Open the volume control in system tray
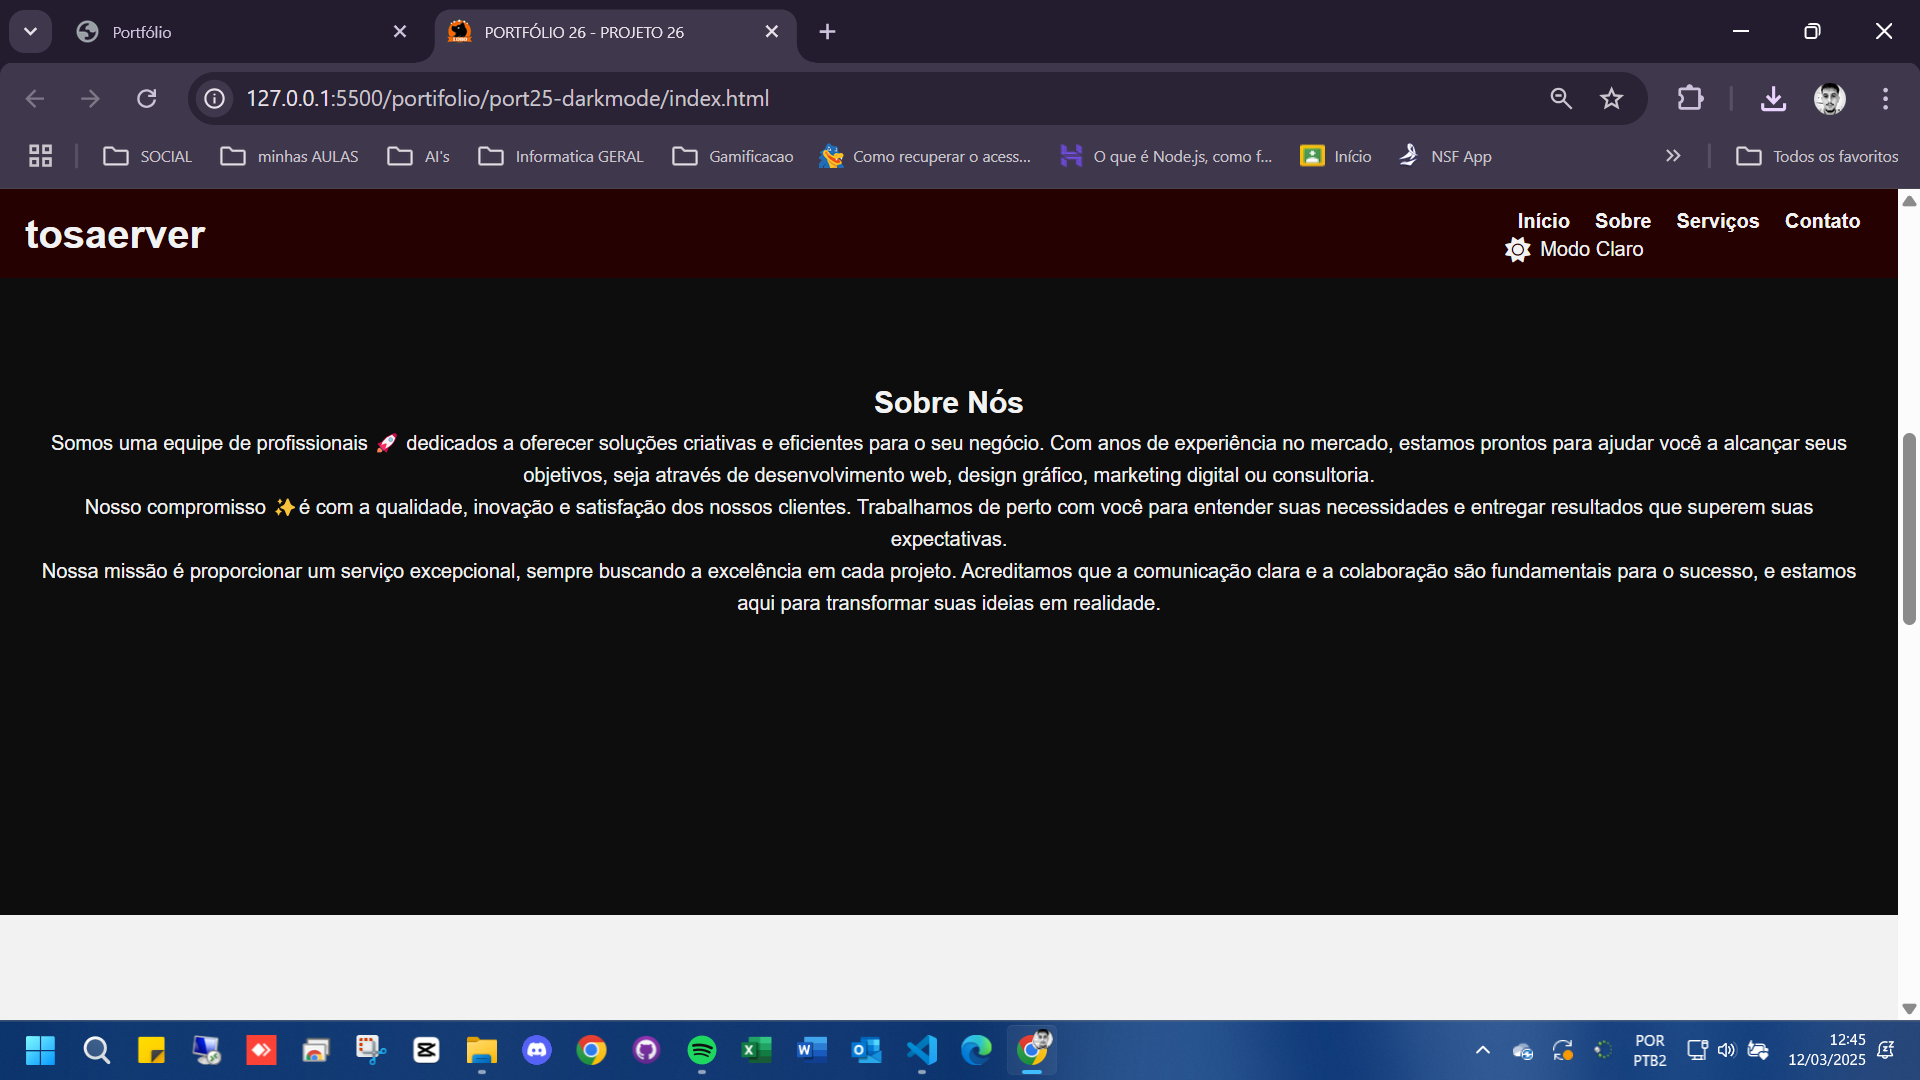This screenshot has width=1920, height=1080. tap(1727, 1050)
